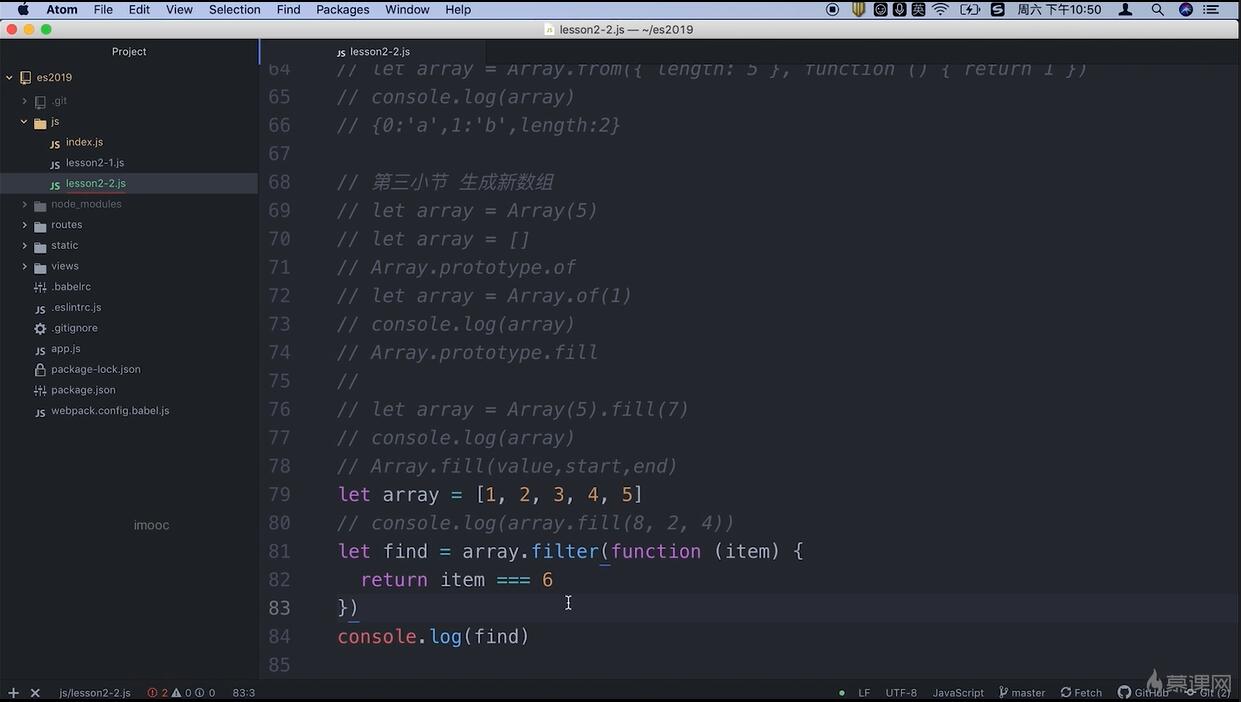Change the JavaScript grammar selector
This screenshot has width=1241, height=702.
958,693
